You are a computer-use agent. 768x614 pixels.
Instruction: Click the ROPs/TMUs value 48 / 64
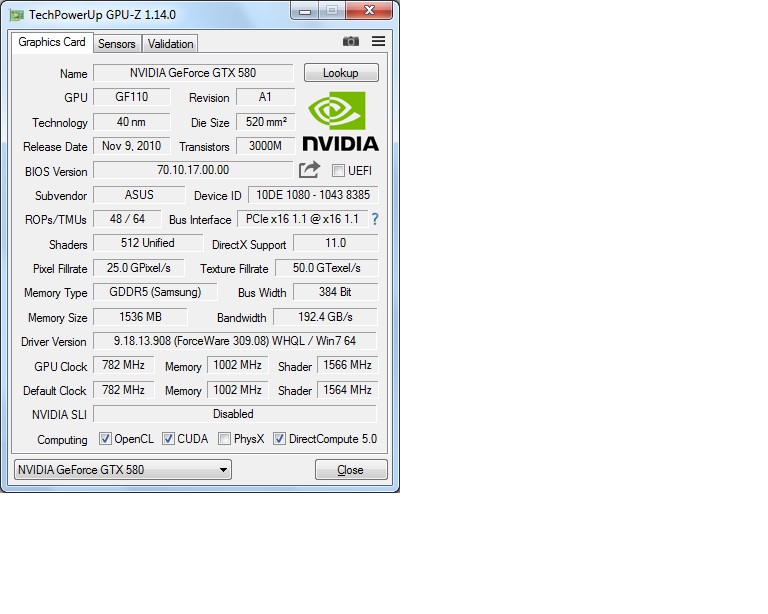(127, 219)
